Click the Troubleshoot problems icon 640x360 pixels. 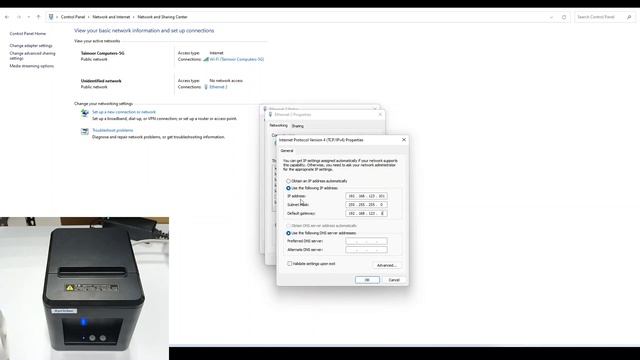(x=84, y=131)
